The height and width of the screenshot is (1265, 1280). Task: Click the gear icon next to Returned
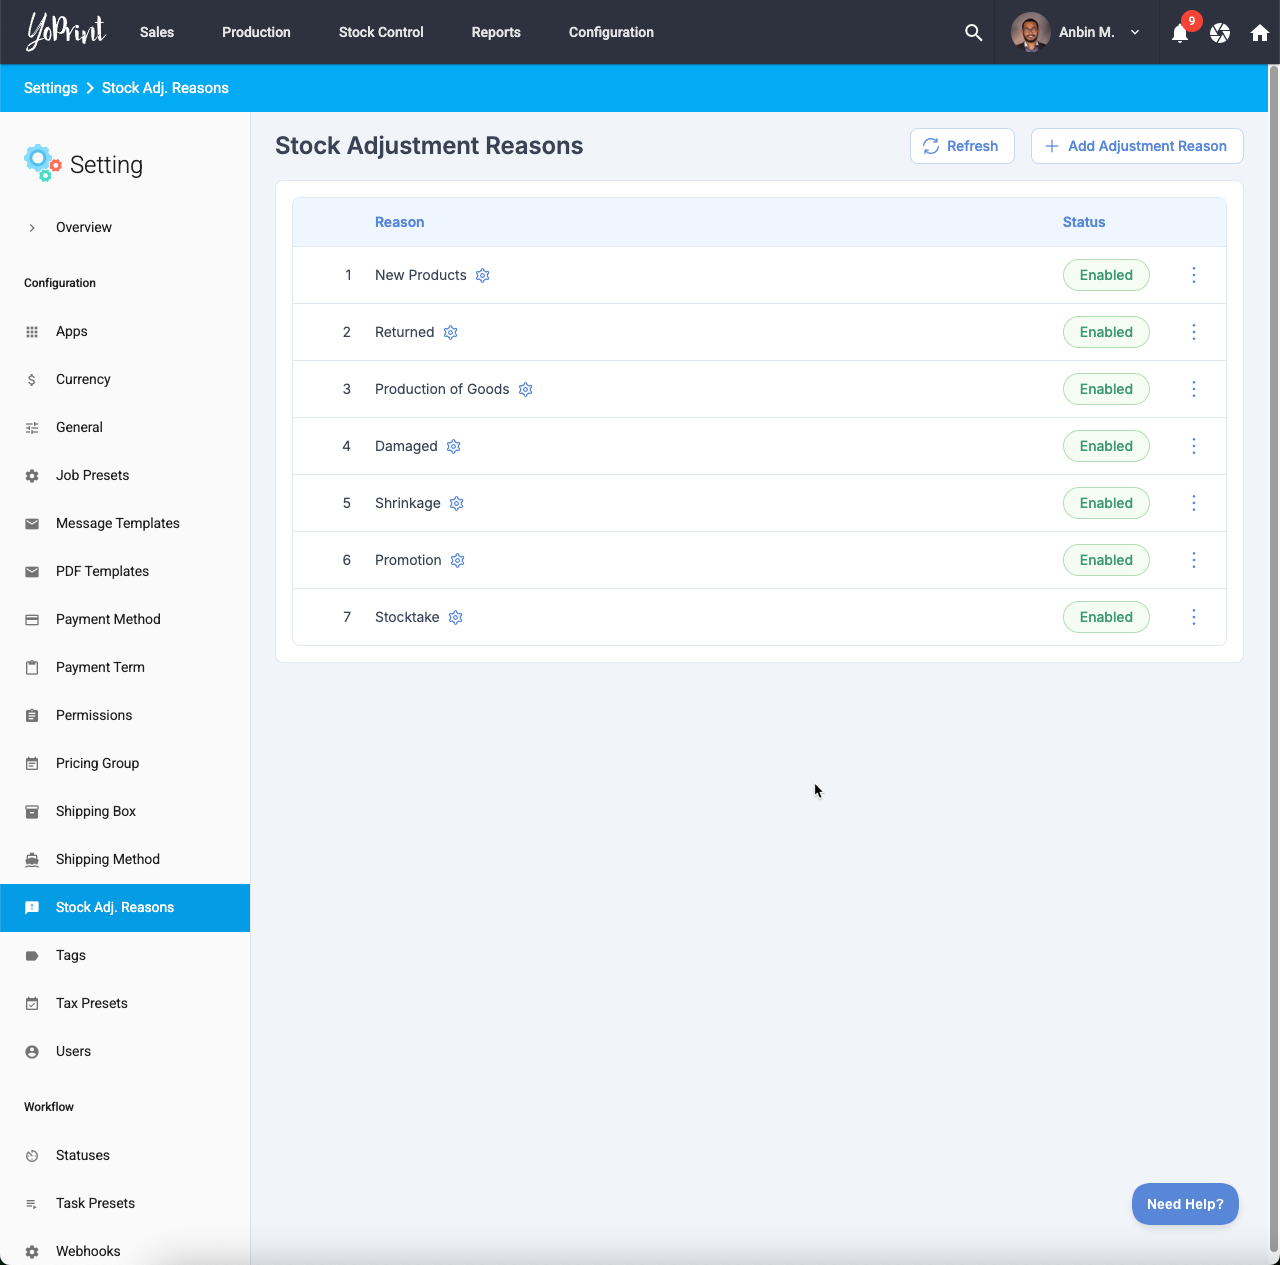(451, 332)
